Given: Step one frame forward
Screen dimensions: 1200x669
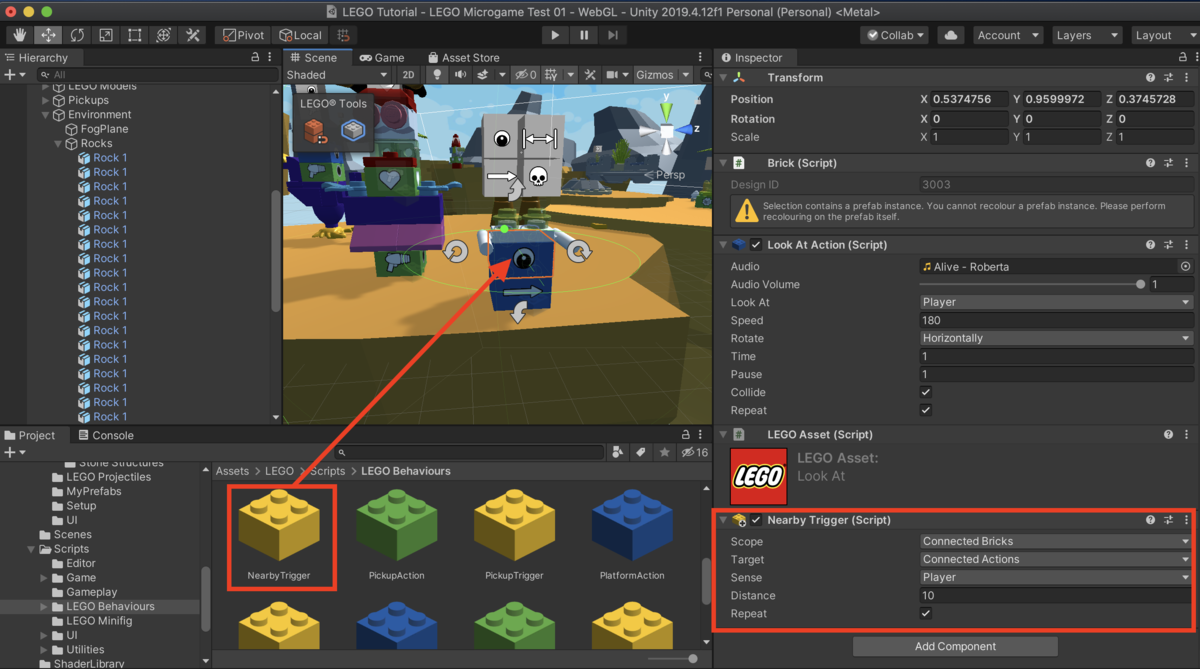Looking at the screenshot, I should pyautogui.click(x=613, y=35).
